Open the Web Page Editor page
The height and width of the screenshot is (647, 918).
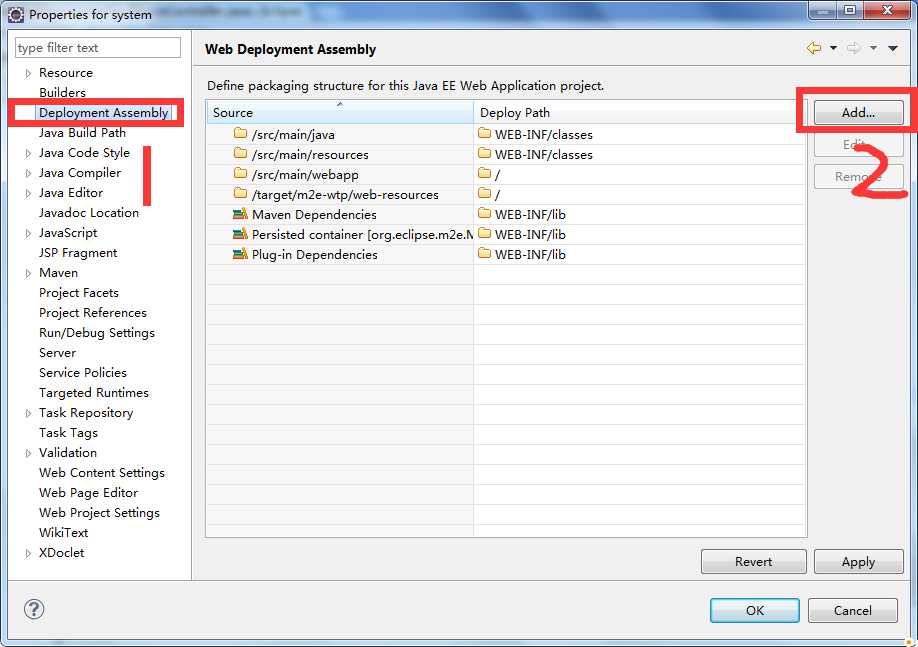click(x=88, y=492)
